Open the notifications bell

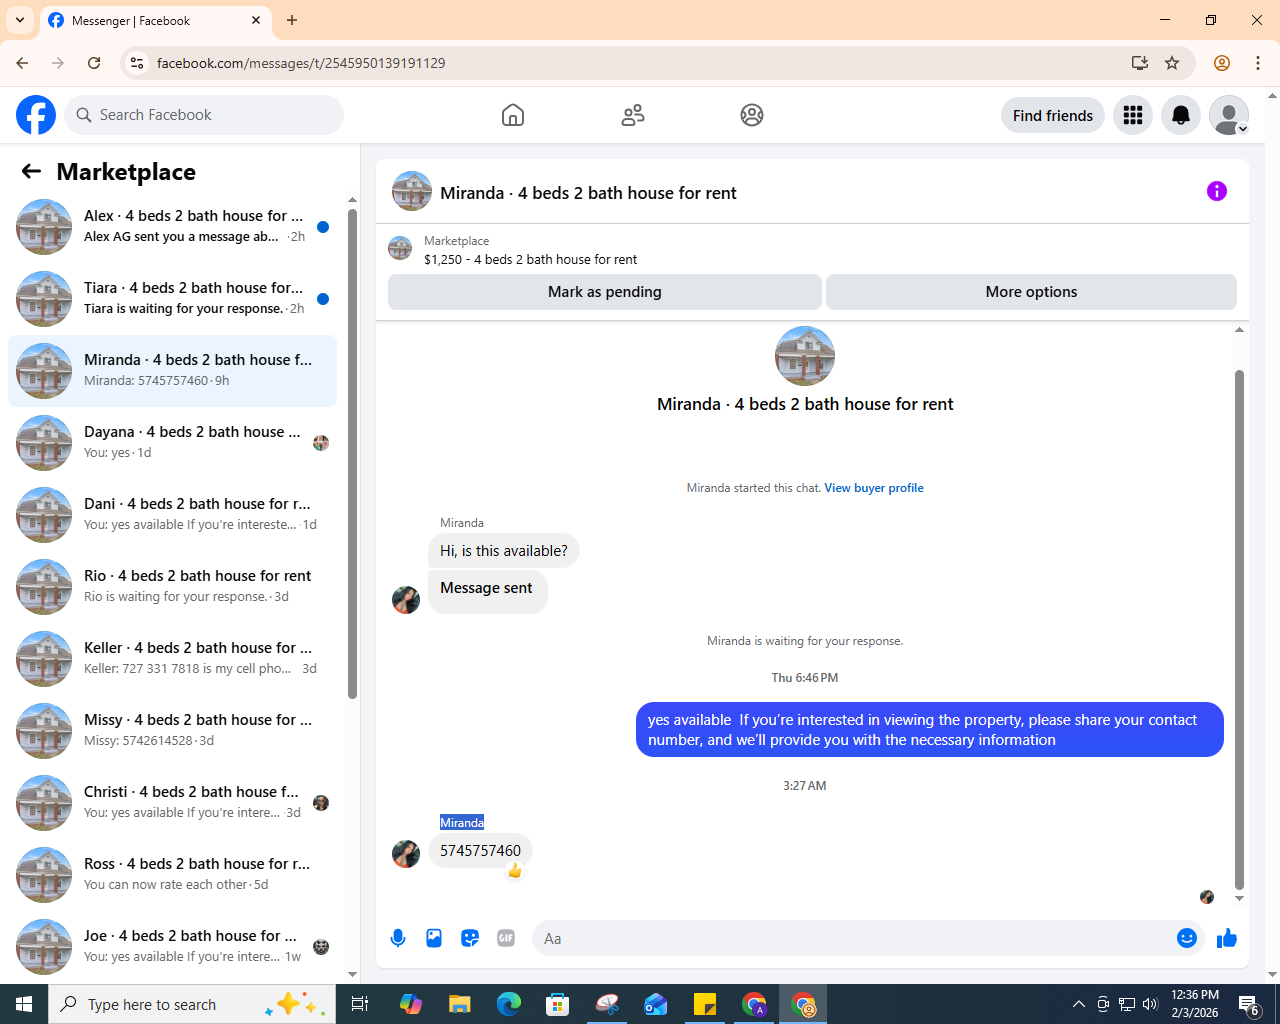click(x=1181, y=115)
